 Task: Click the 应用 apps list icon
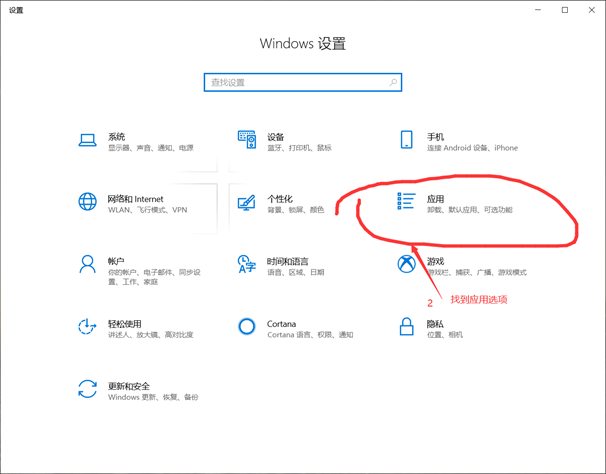[x=406, y=201]
